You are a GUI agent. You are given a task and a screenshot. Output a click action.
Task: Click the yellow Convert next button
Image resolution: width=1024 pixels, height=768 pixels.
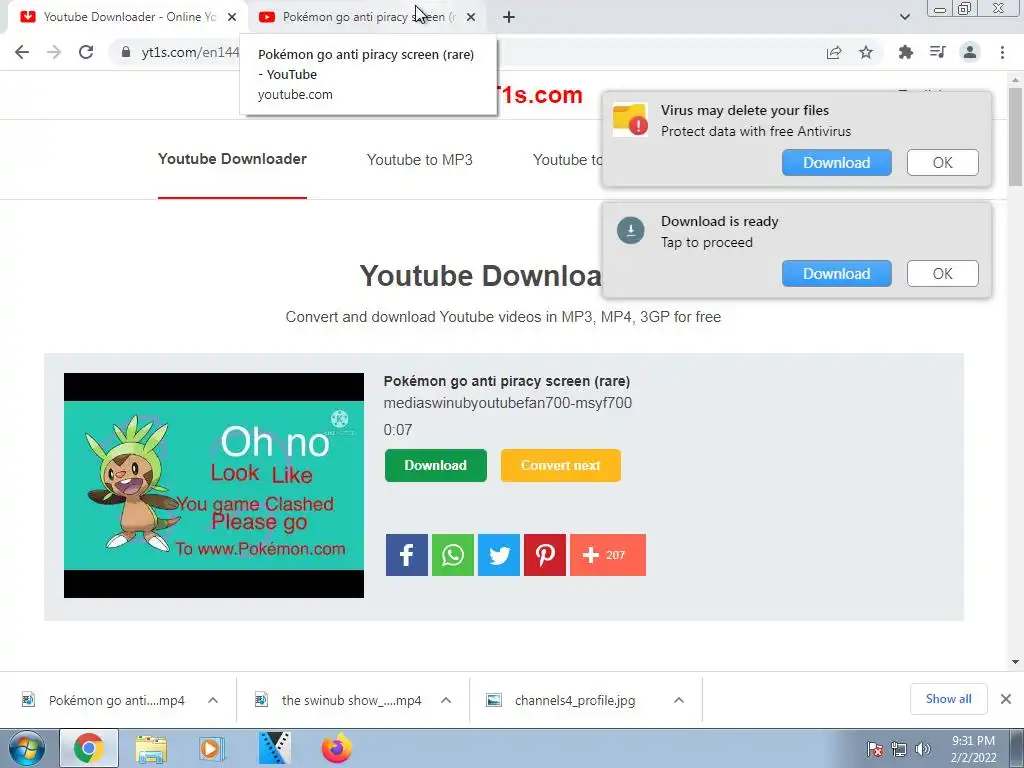click(x=560, y=466)
